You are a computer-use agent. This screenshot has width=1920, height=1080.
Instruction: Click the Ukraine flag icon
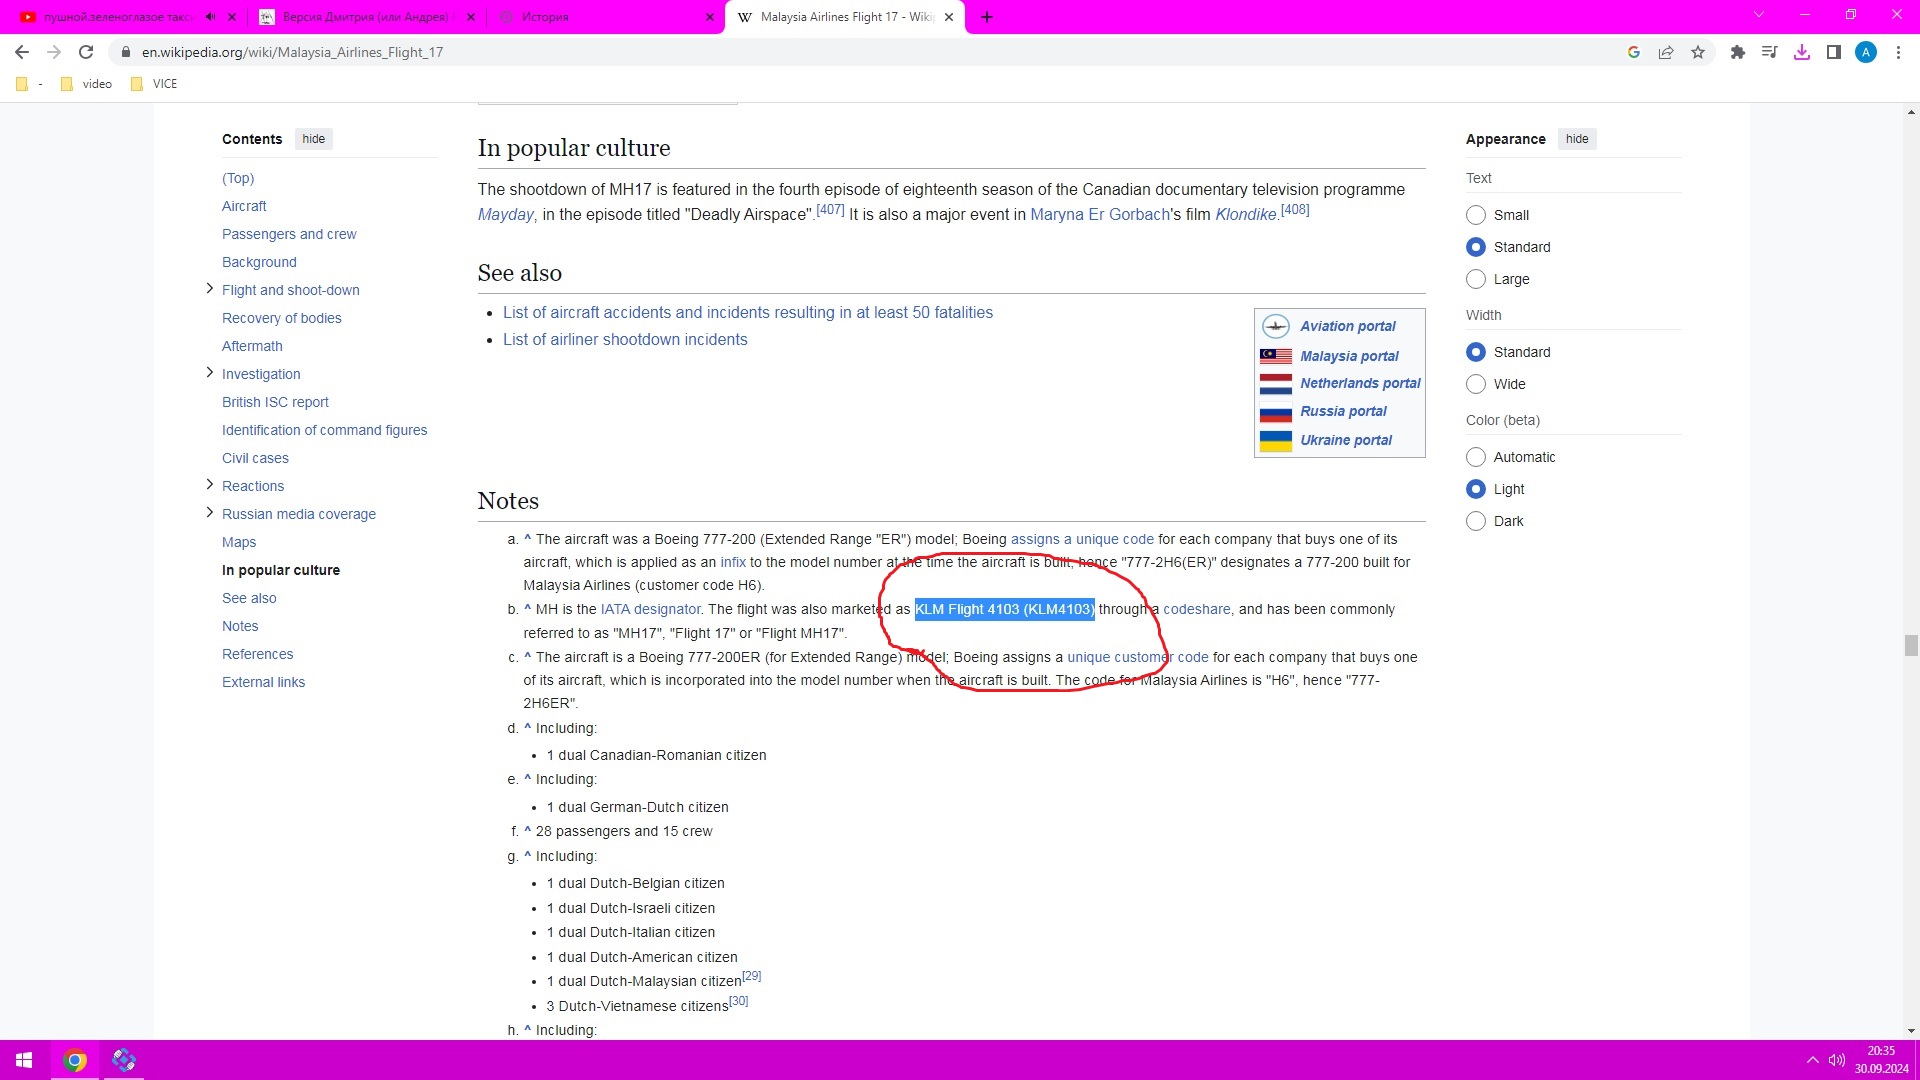(1276, 440)
